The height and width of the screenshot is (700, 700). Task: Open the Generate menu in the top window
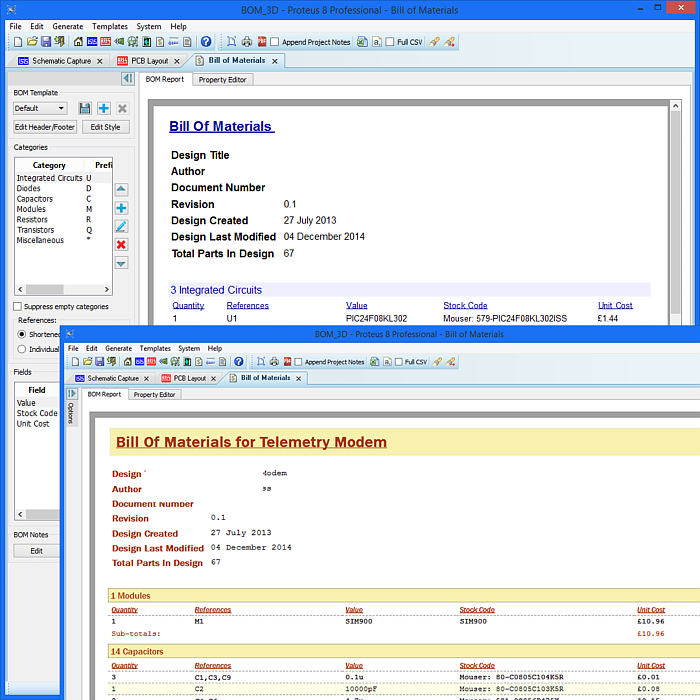tap(68, 26)
